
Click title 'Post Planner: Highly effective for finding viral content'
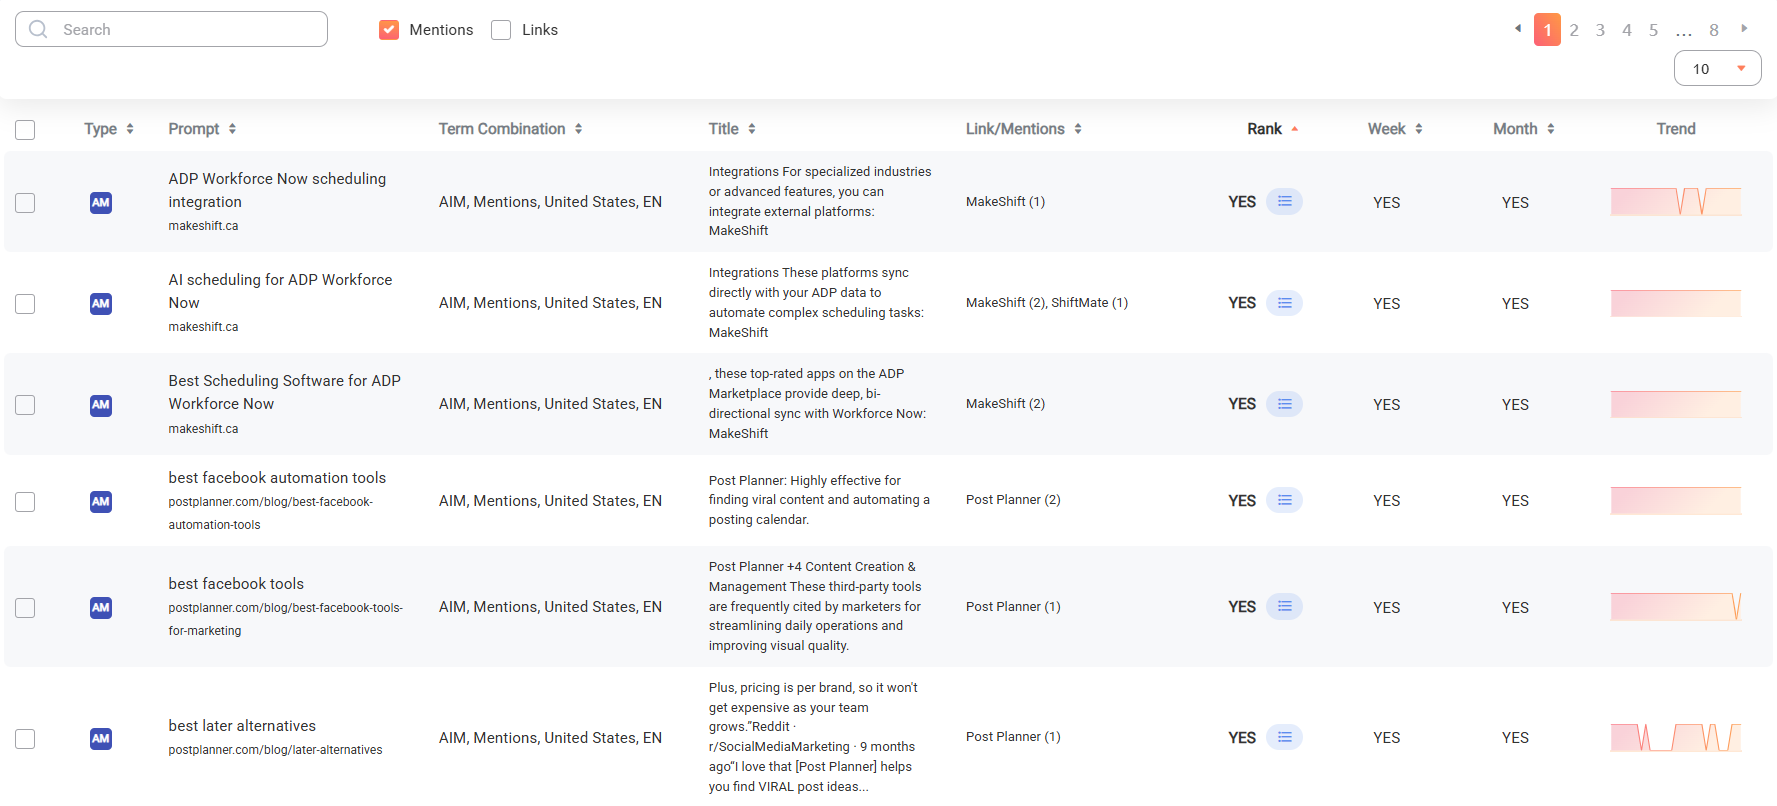[x=819, y=500]
